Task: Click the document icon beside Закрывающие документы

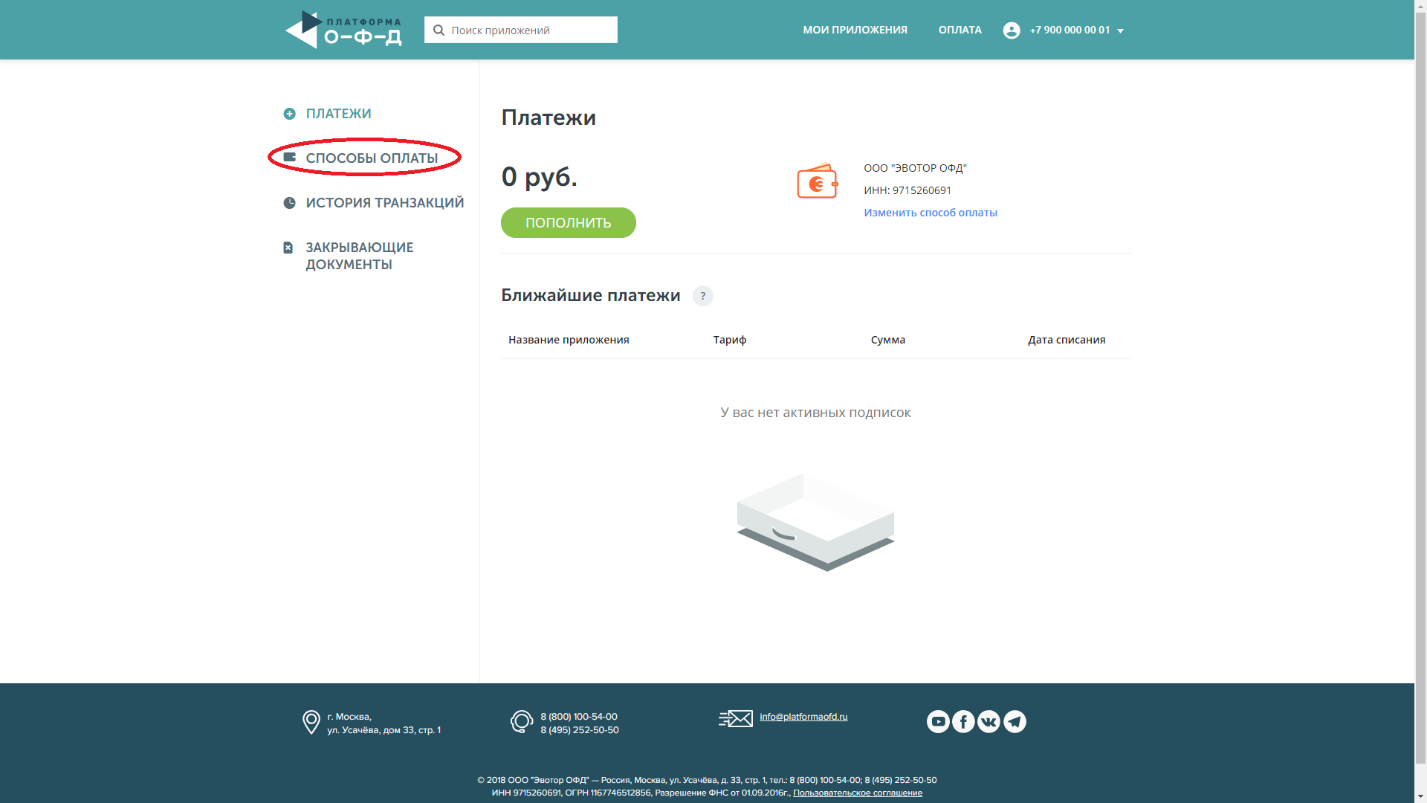Action: [x=289, y=247]
